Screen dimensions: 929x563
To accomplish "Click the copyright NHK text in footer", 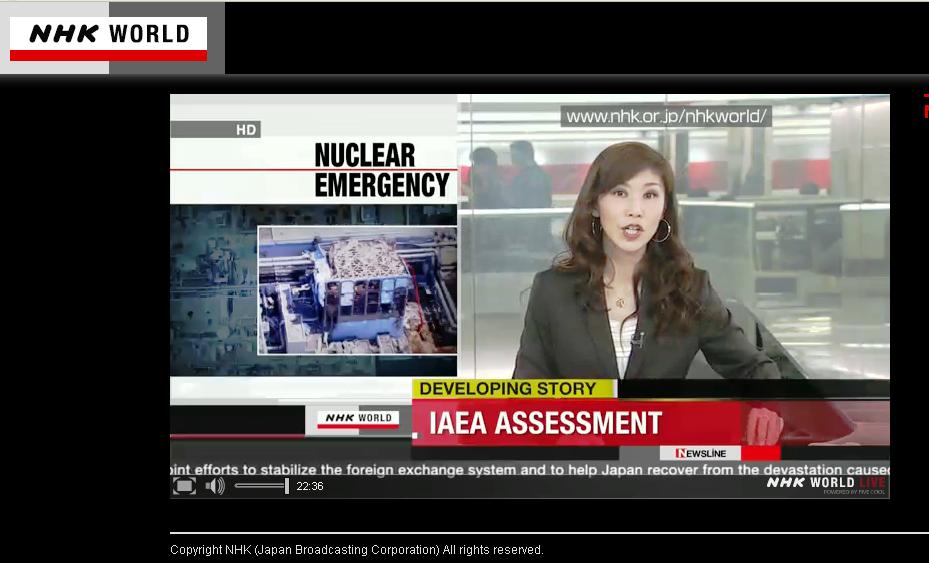I will (357, 550).
